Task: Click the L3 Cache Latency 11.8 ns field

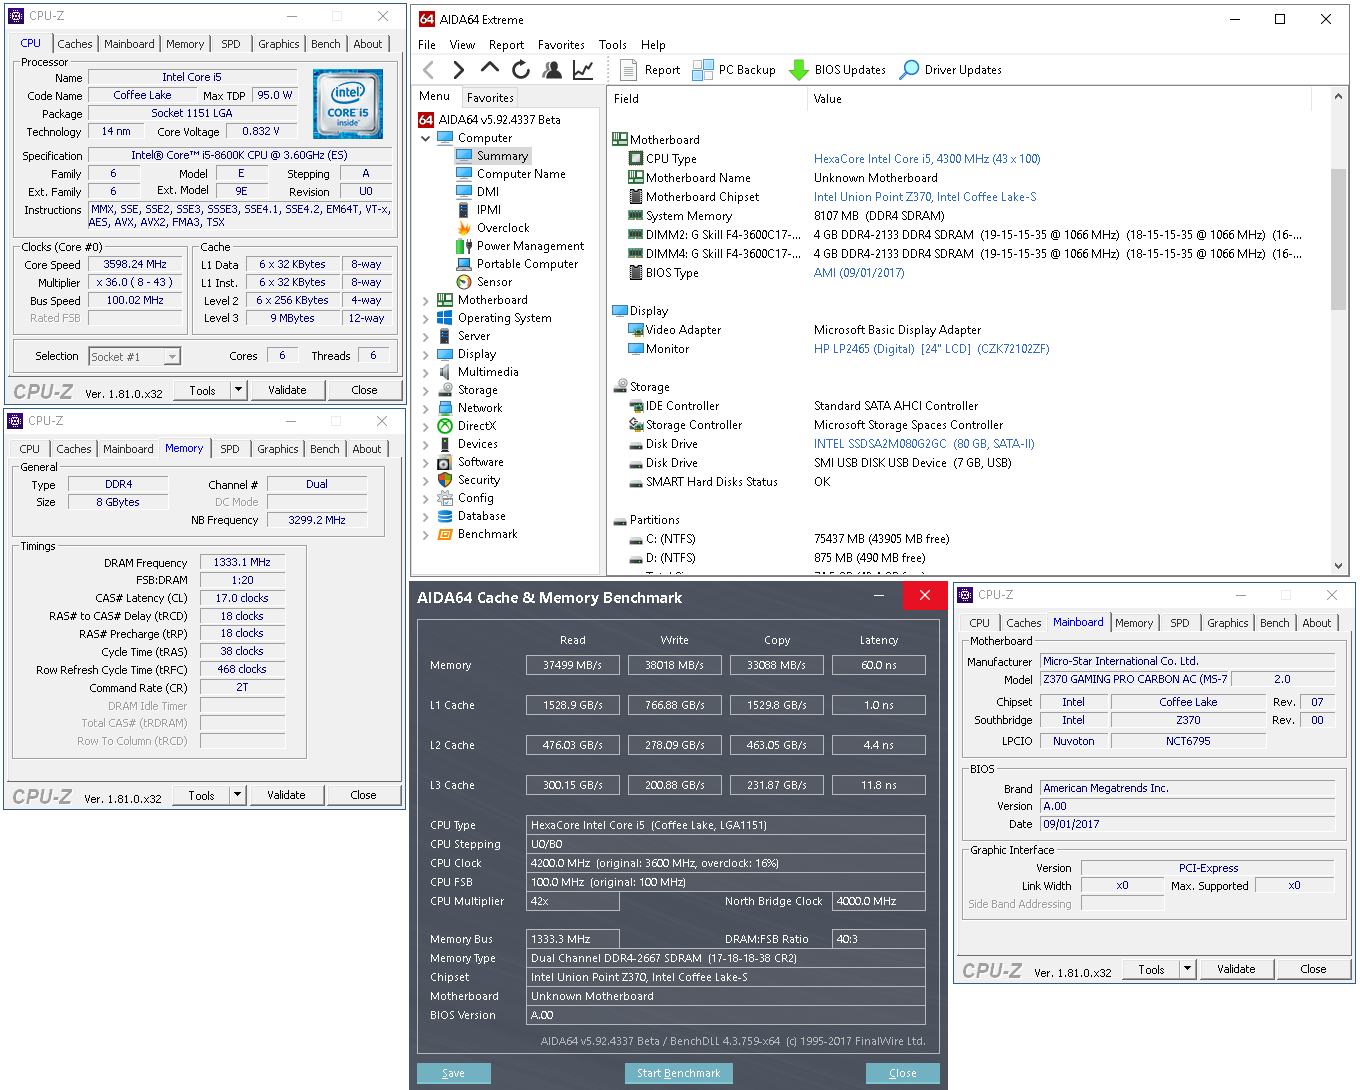Action: coord(879,785)
